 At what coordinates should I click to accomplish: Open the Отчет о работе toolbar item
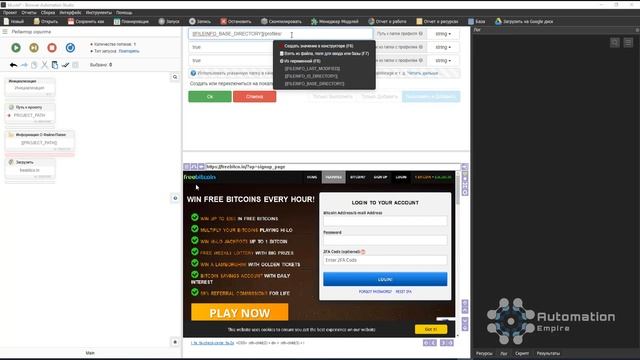(x=387, y=21)
